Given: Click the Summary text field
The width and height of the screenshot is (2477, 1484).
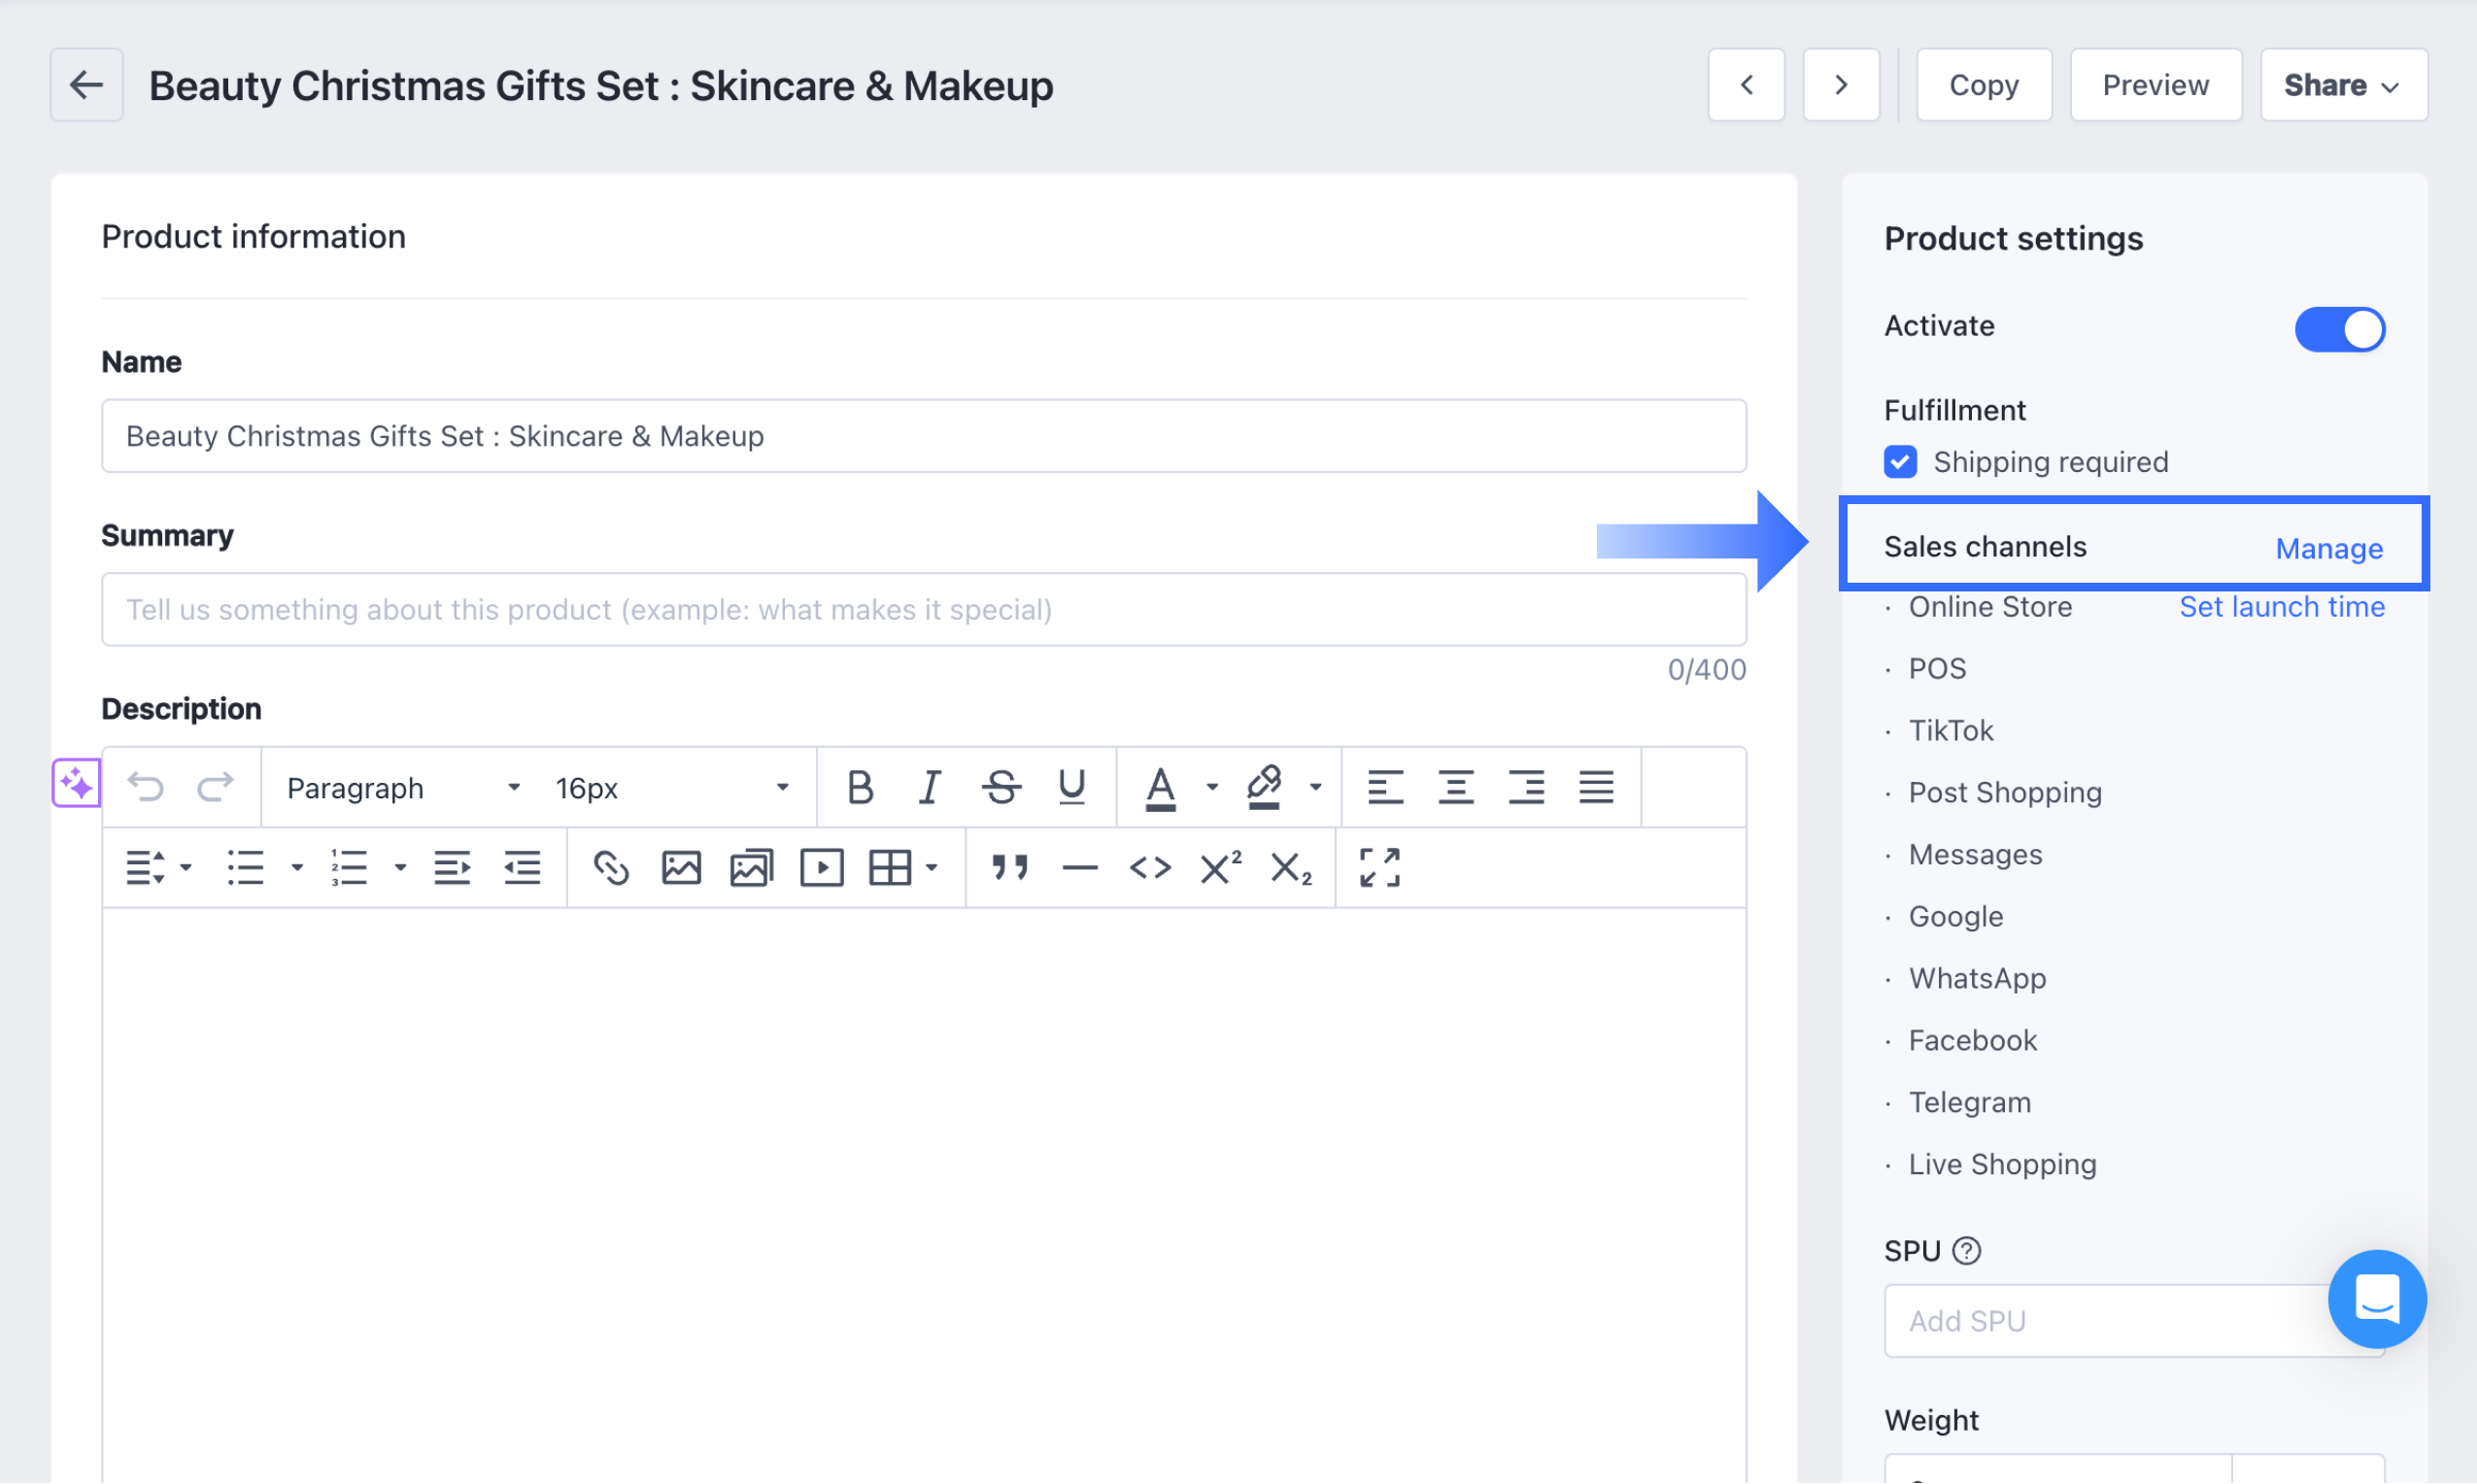Looking at the screenshot, I should click(923, 609).
